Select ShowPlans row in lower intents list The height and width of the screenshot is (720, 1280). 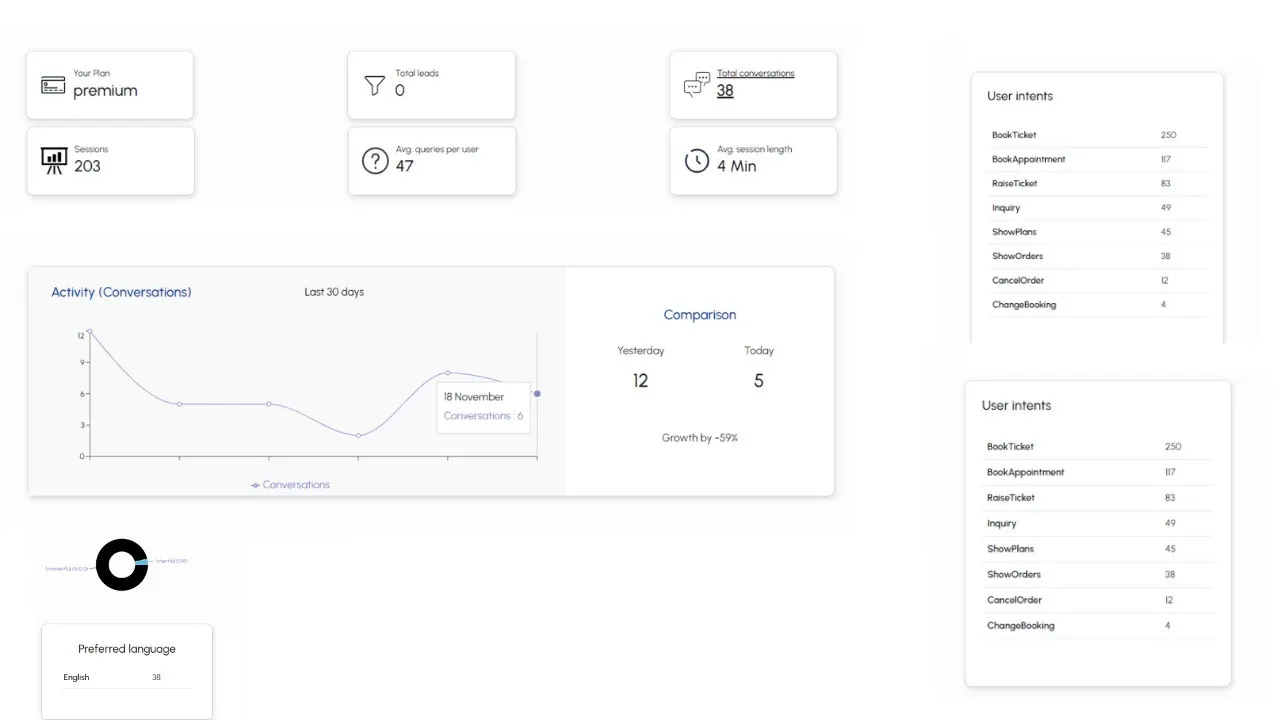(x=1097, y=549)
